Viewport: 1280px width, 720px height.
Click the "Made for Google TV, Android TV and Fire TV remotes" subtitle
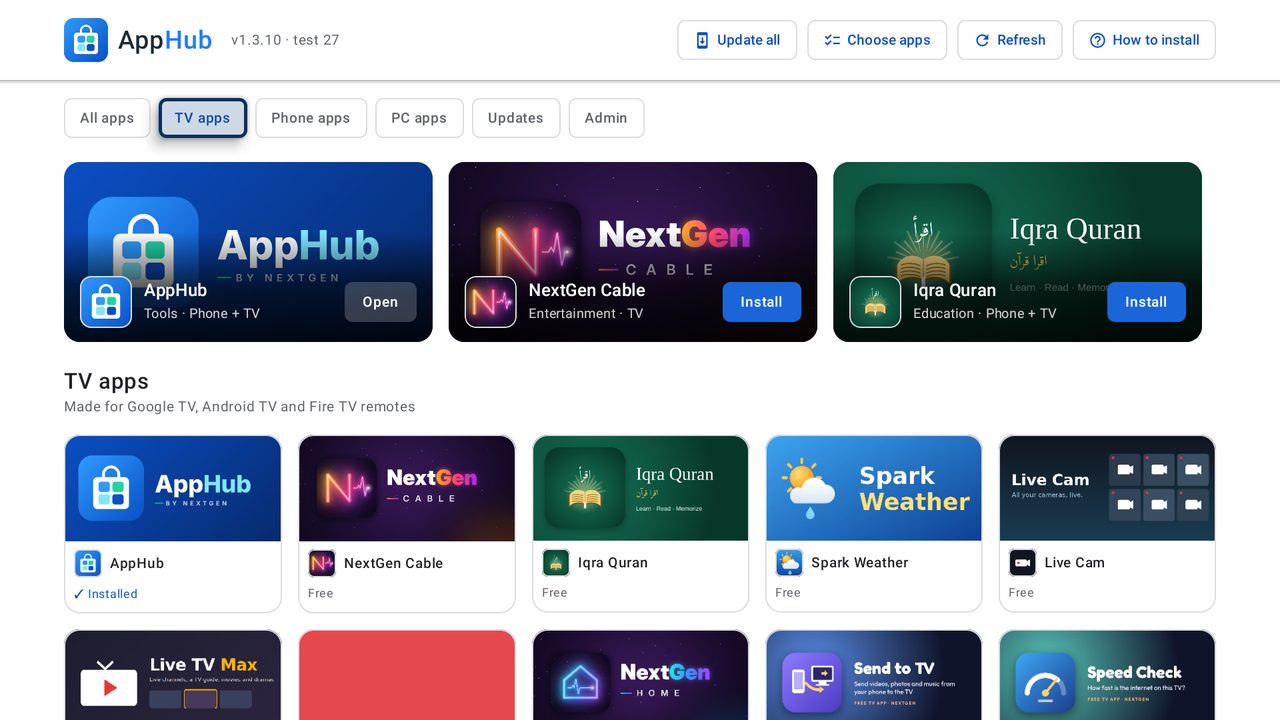point(240,407)
